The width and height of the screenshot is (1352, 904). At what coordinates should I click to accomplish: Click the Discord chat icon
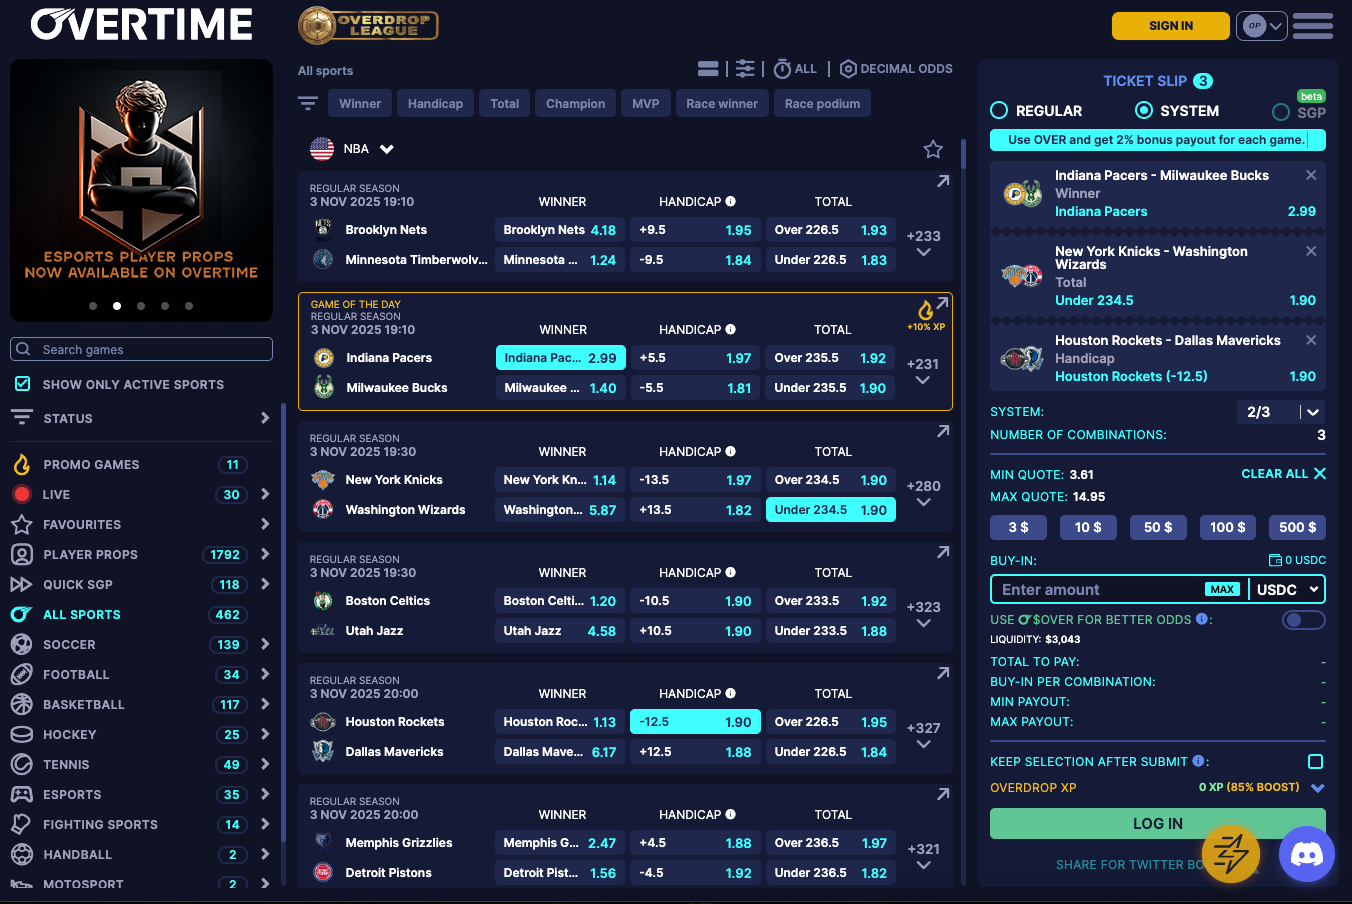pos(1307,854)
